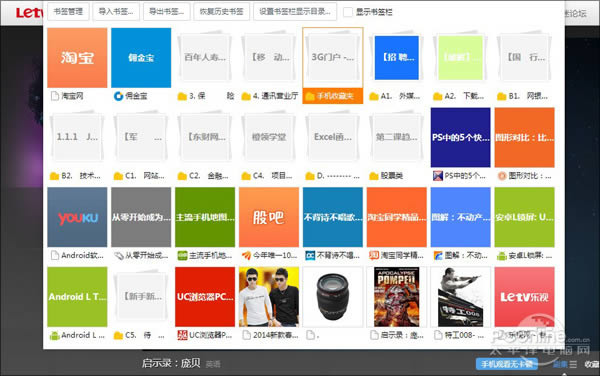Image resolution: width=600 pixels, height=376 pixels.
Task: Click the 安卓L锁屏 Android favicon
Action: click(x=502, y=256)
